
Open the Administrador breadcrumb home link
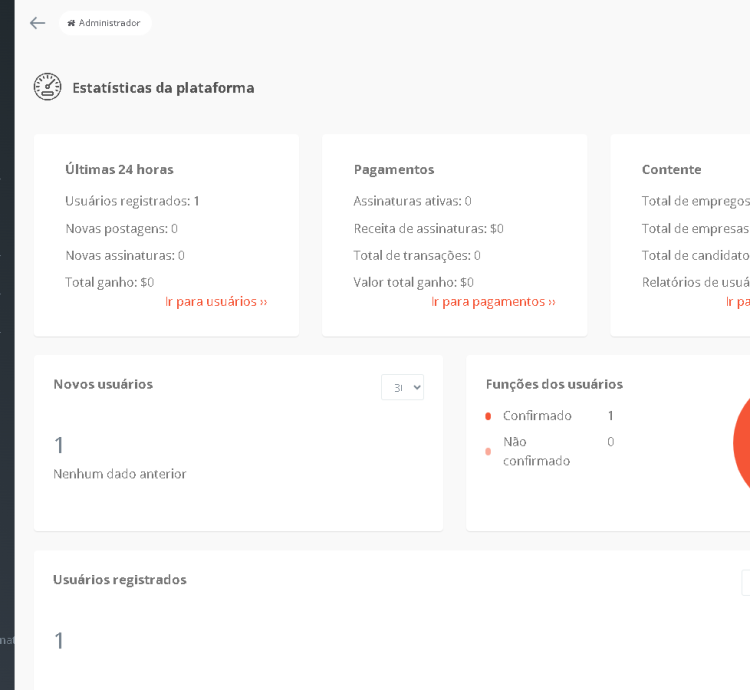(x=104, y=23)
